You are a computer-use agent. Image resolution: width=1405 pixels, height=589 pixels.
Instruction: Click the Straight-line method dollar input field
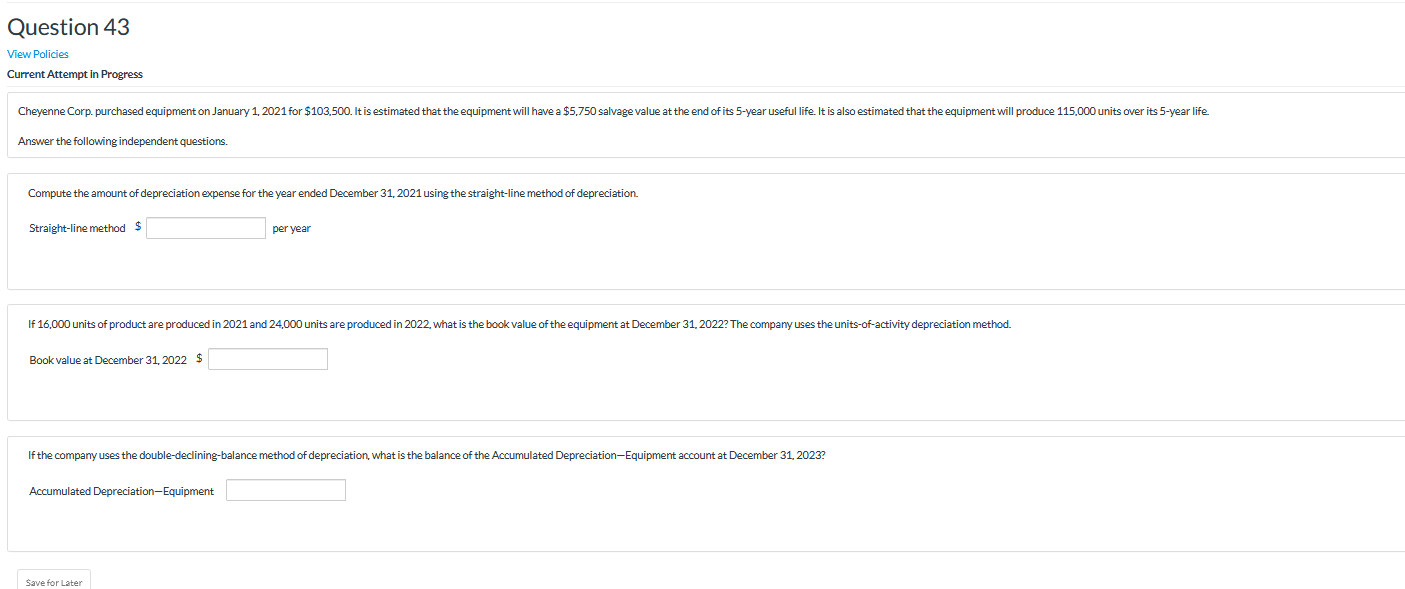tap(205, 227)
